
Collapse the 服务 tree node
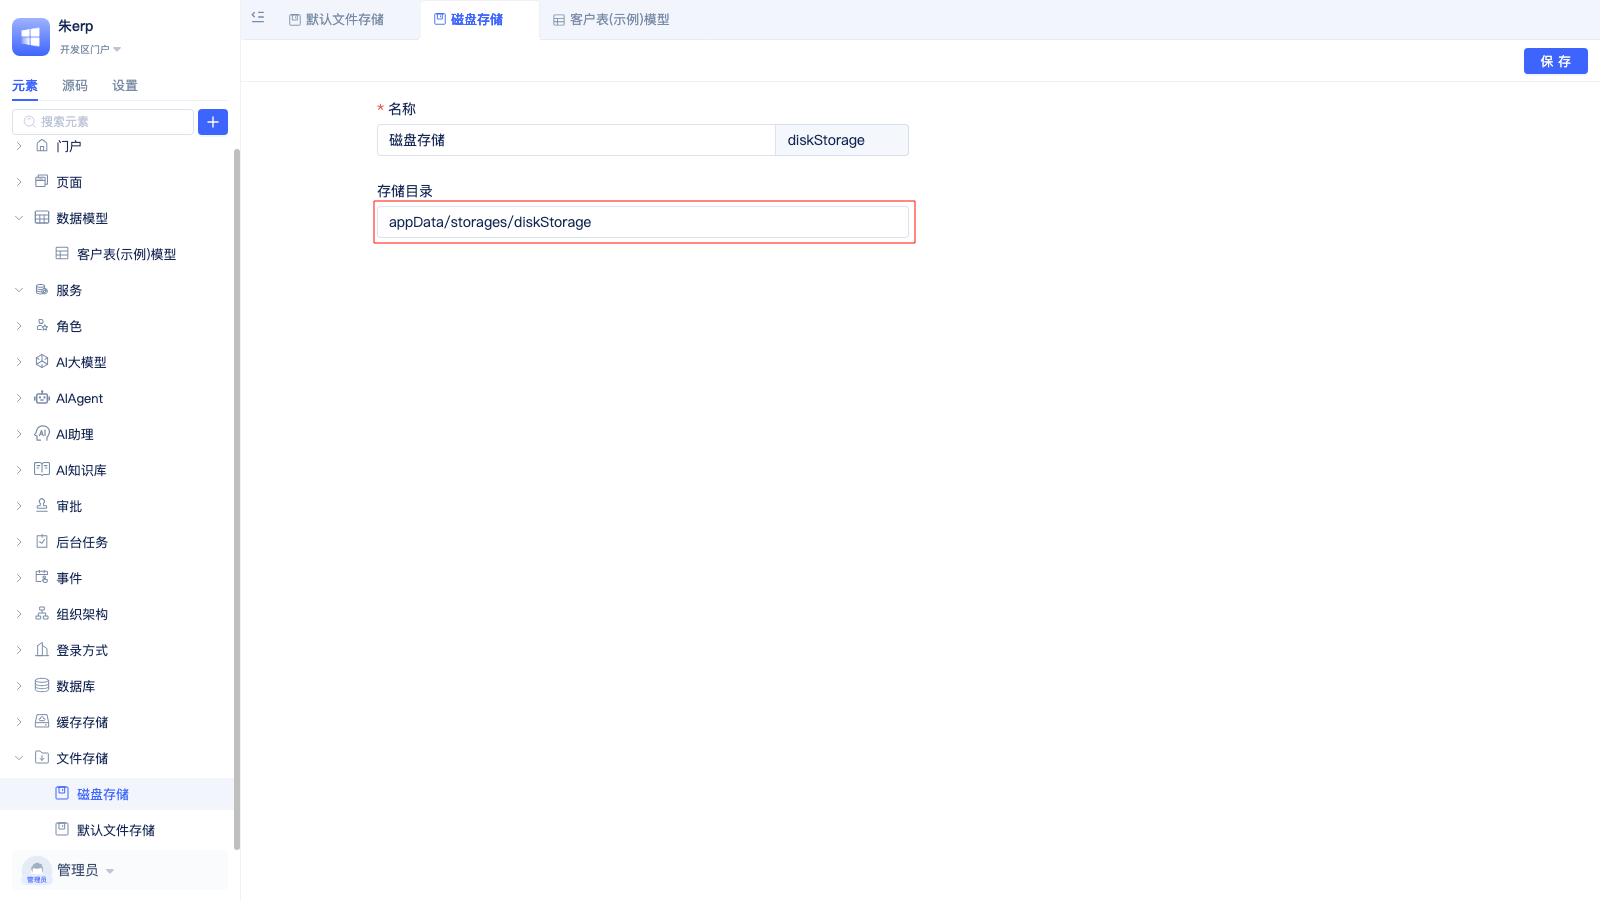pyautogui.click(x=19, y=290)
